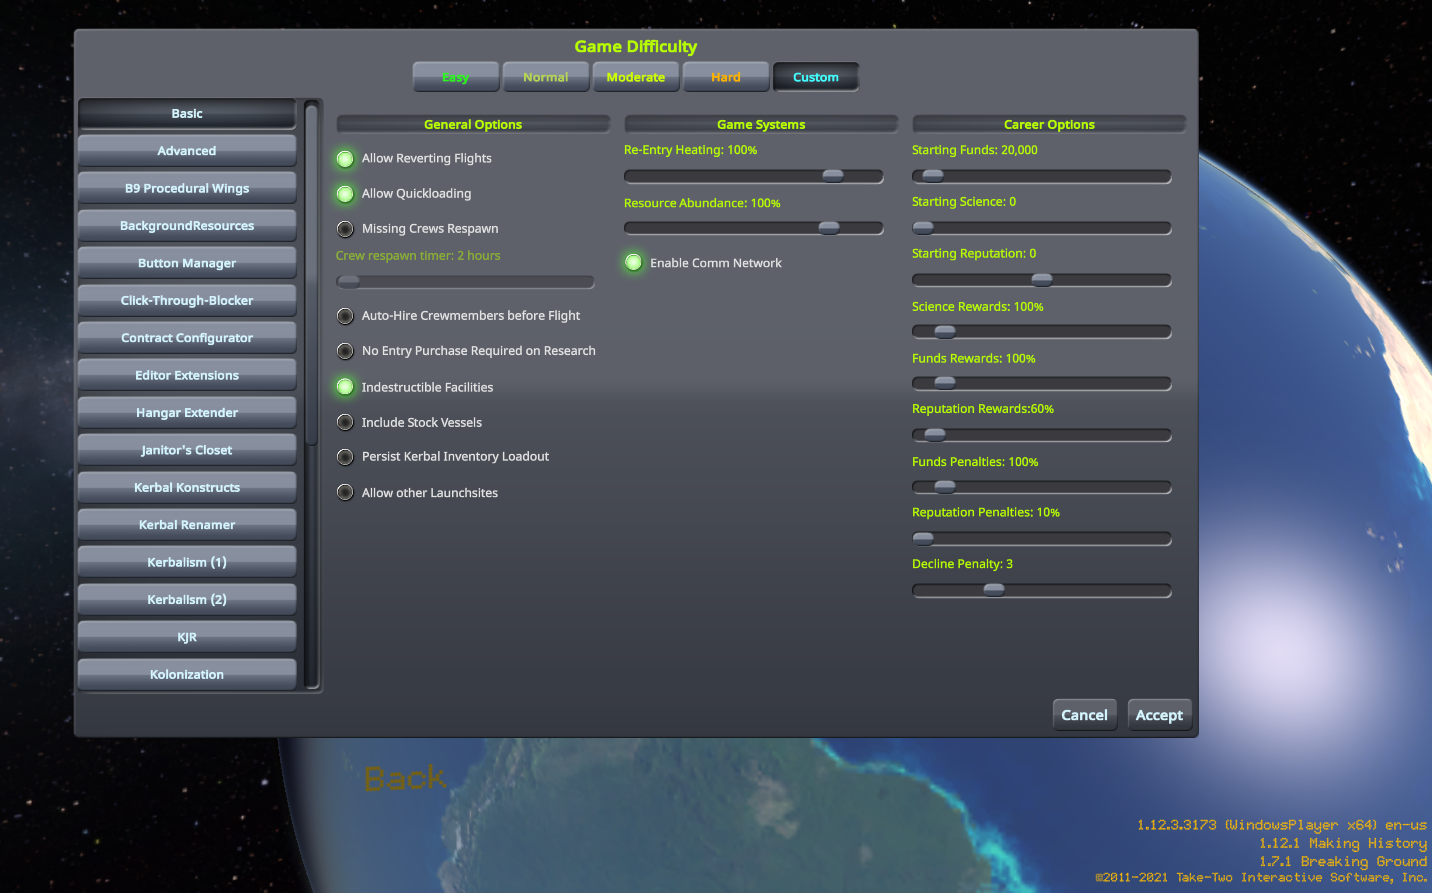Open the Advanced settings section
This screenshot has width=1432, height=893.
click(x=187, y=151)
